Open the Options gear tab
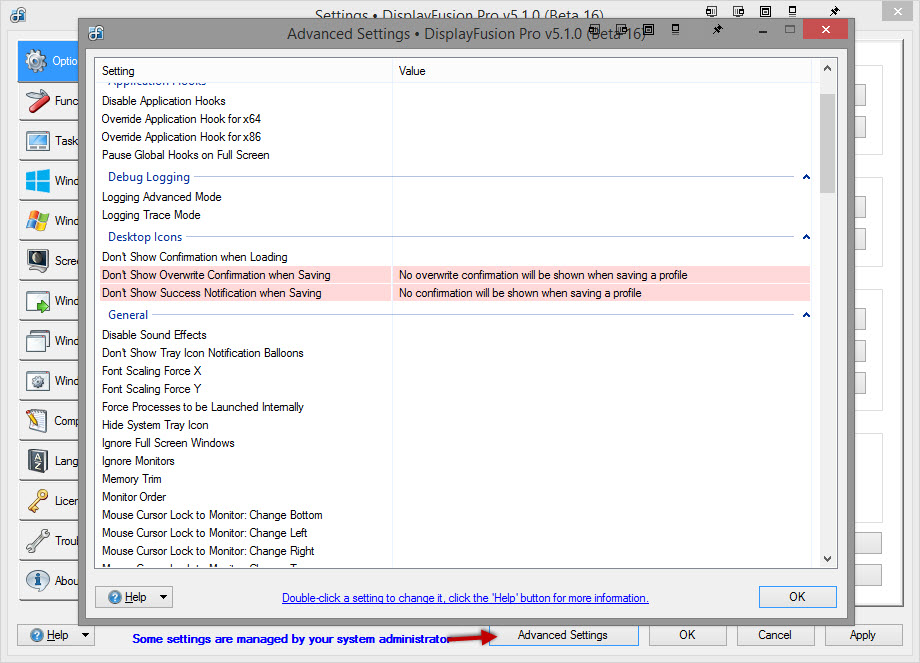Screen dimensions: 920x663 point(37,61)
